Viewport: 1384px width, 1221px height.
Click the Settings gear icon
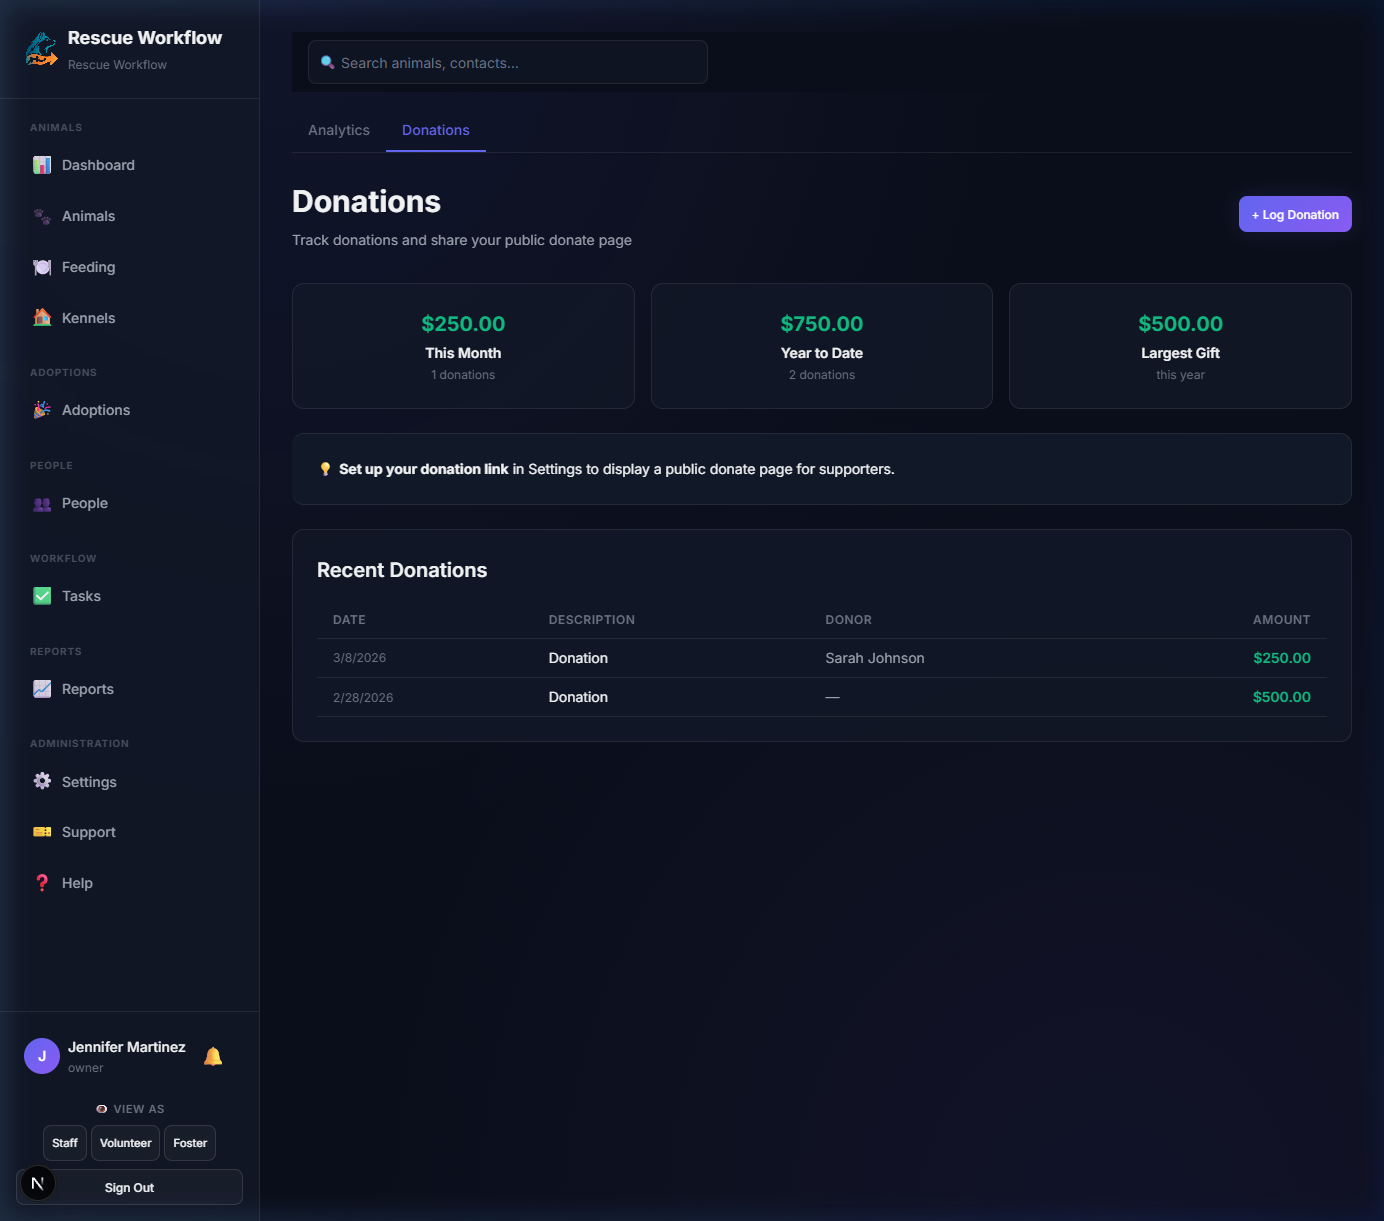tap(42, 782)
